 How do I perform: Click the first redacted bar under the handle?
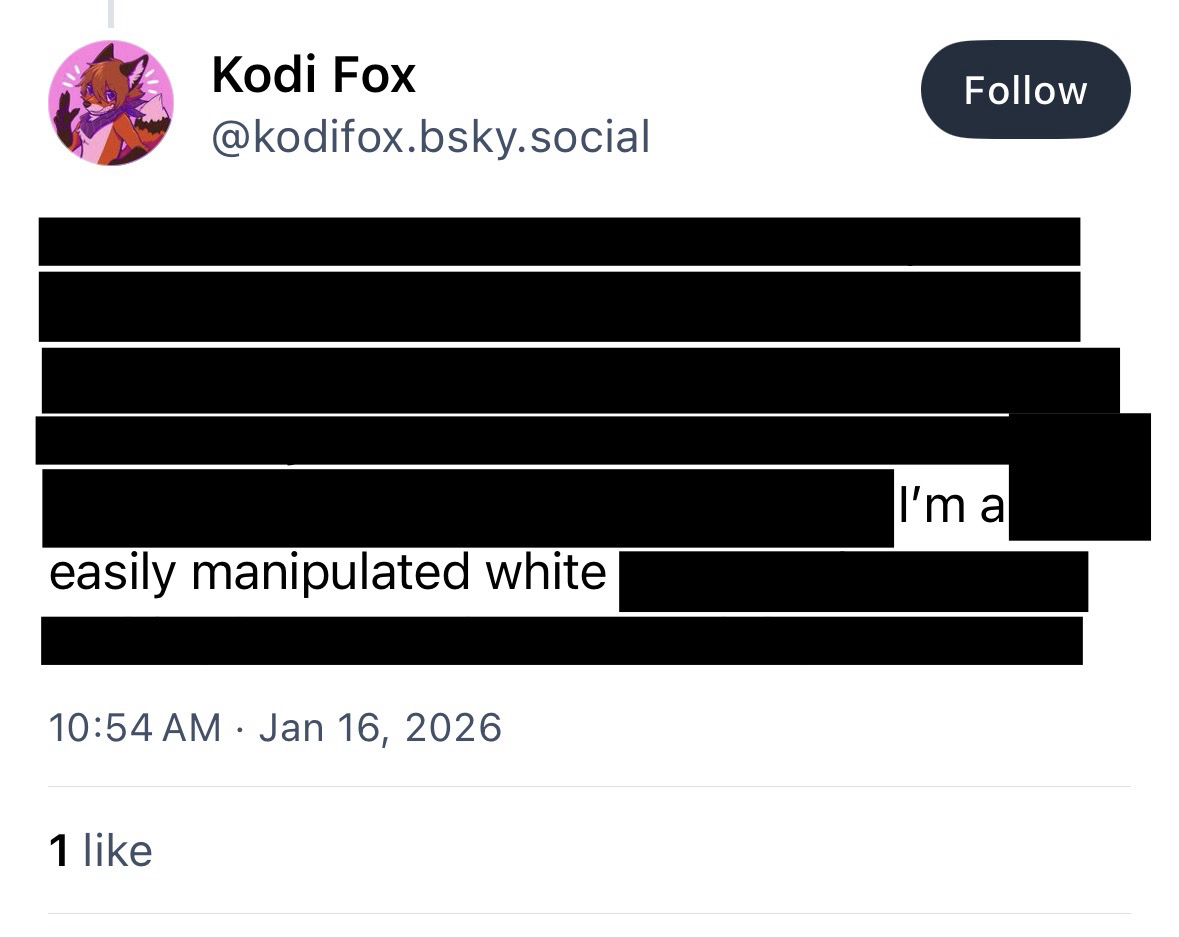click(x=559, y=241)
